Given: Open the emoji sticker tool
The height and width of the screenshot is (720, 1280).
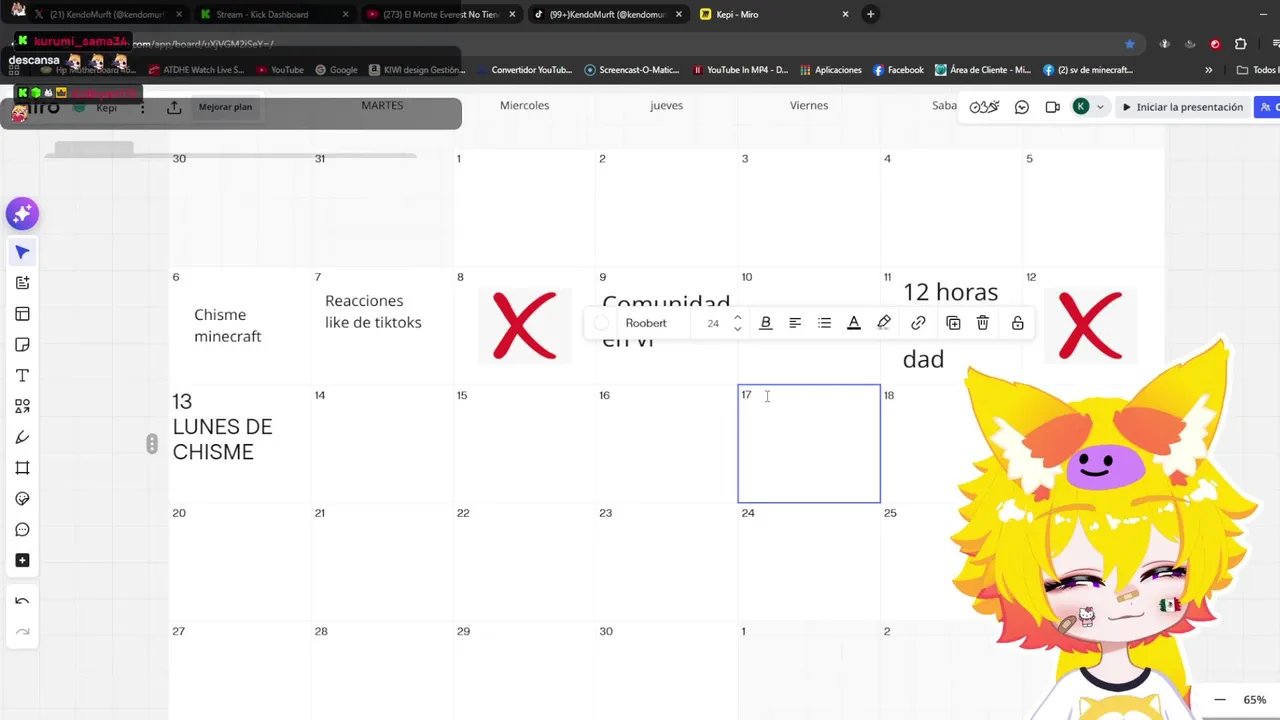Looking at the screenshot, I should pos(22,499).
